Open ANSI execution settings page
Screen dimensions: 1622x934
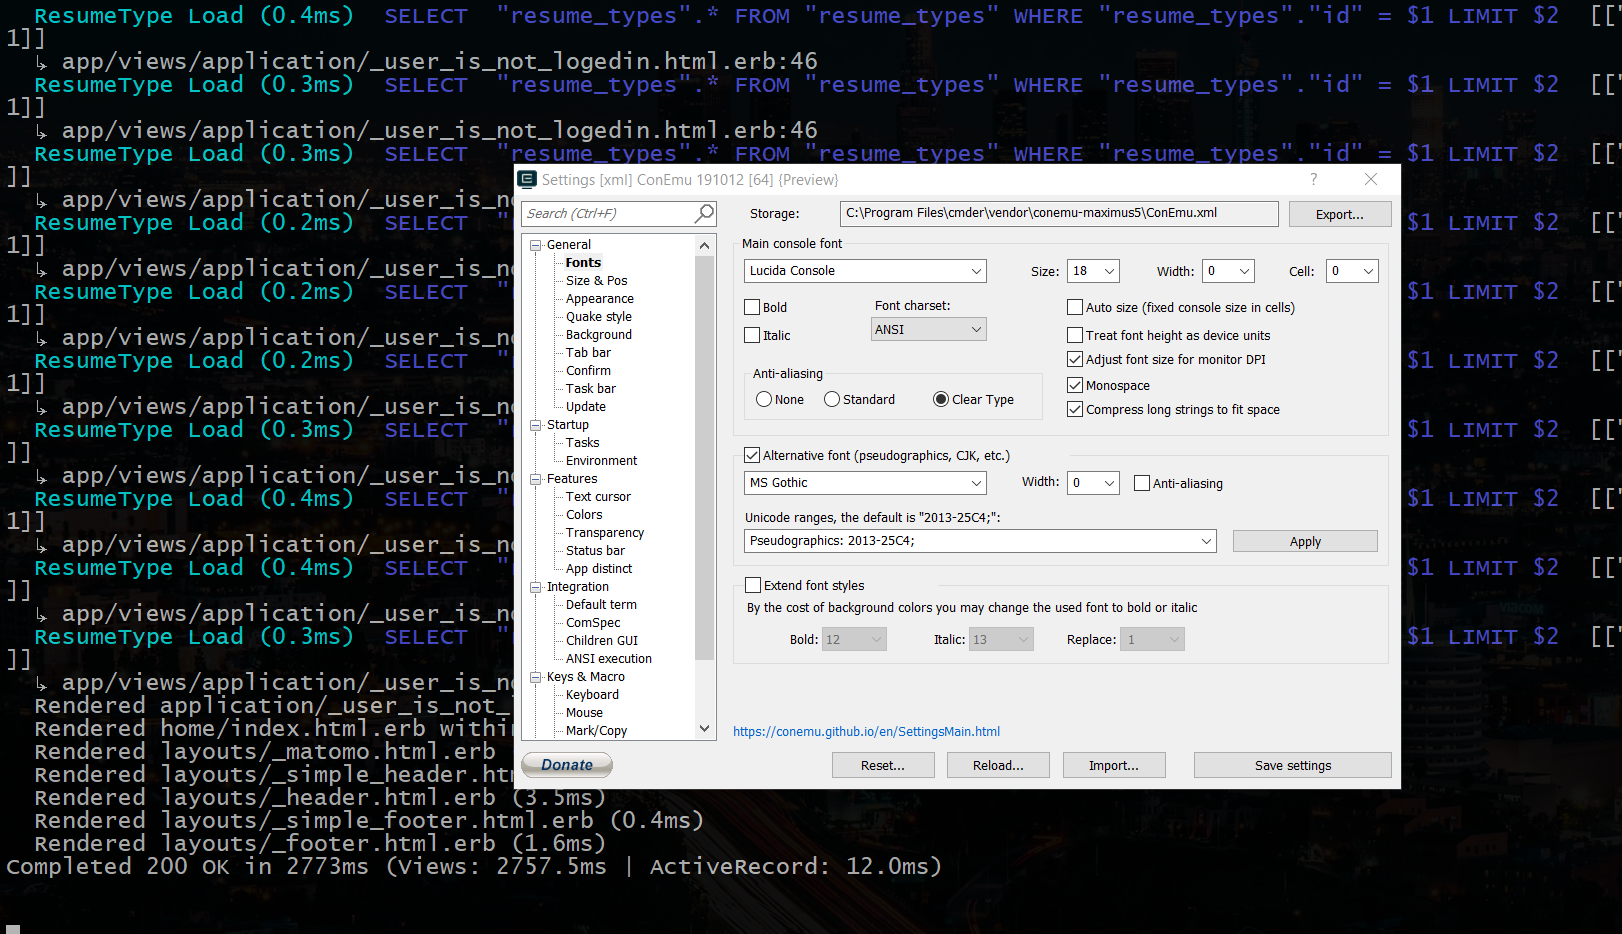(608, 659)
